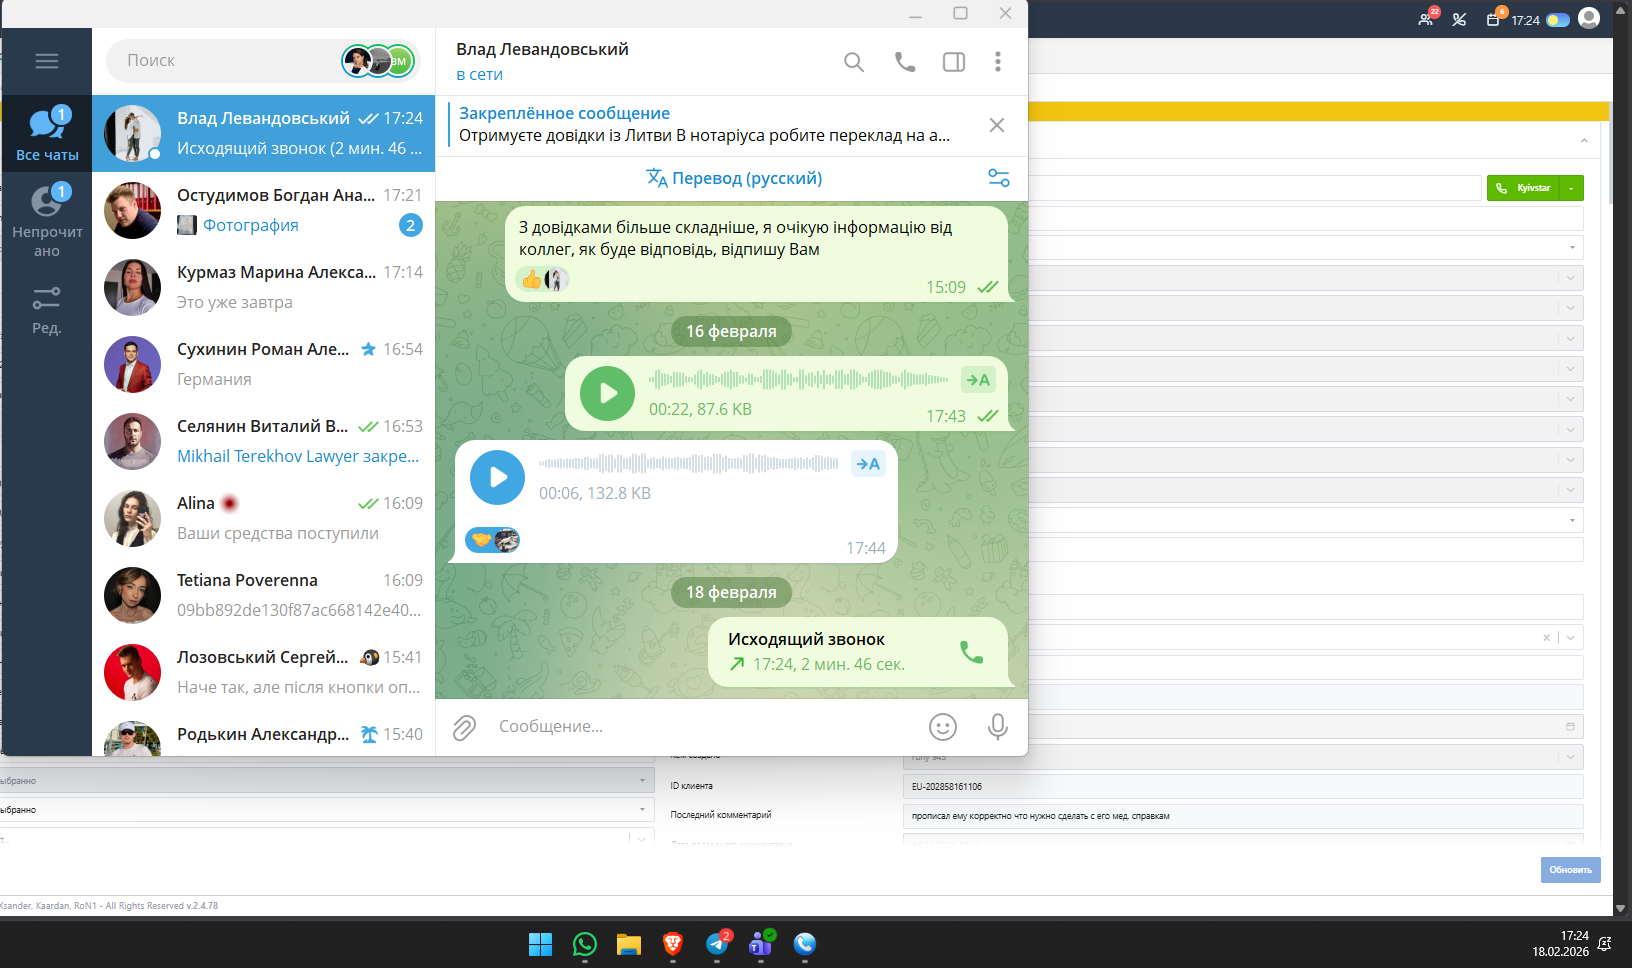
Task: Select the Все чаты folder
Action: [x=47, y=134]
